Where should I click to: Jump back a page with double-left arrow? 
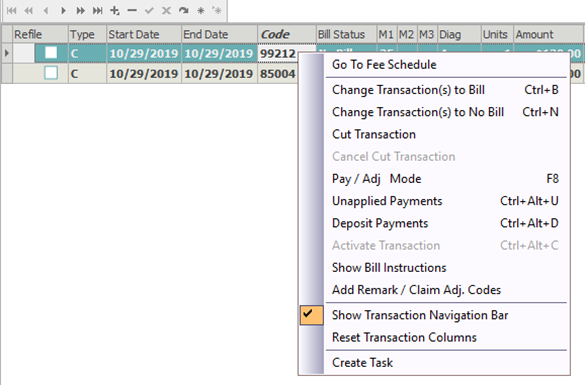(28, 10)
